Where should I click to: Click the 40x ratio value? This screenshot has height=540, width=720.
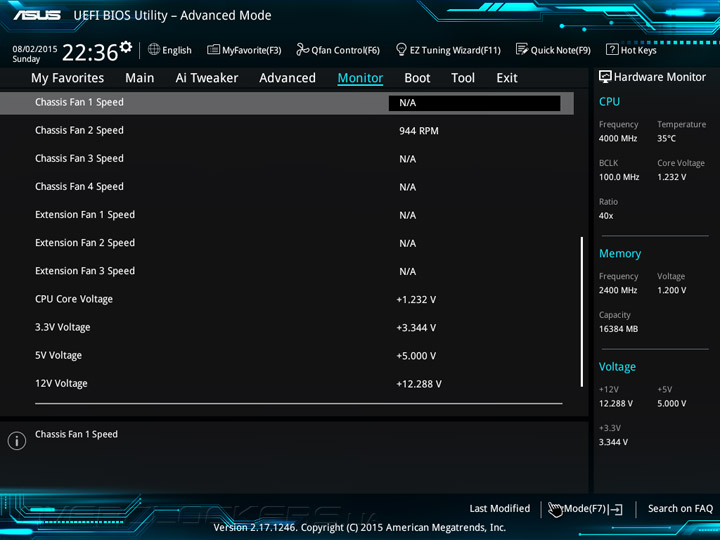[606, 216]
